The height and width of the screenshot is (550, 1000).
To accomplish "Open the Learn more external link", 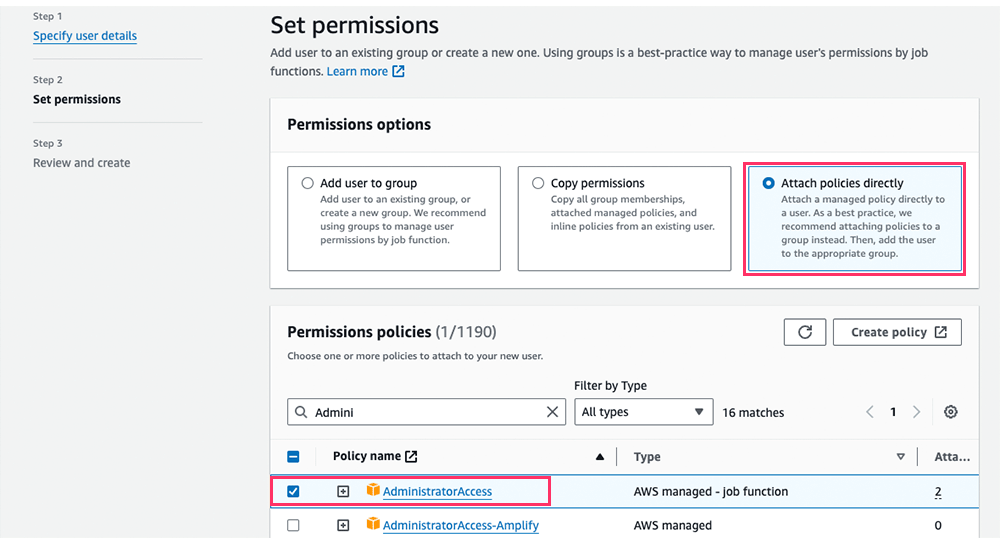I will pos(365,71).
